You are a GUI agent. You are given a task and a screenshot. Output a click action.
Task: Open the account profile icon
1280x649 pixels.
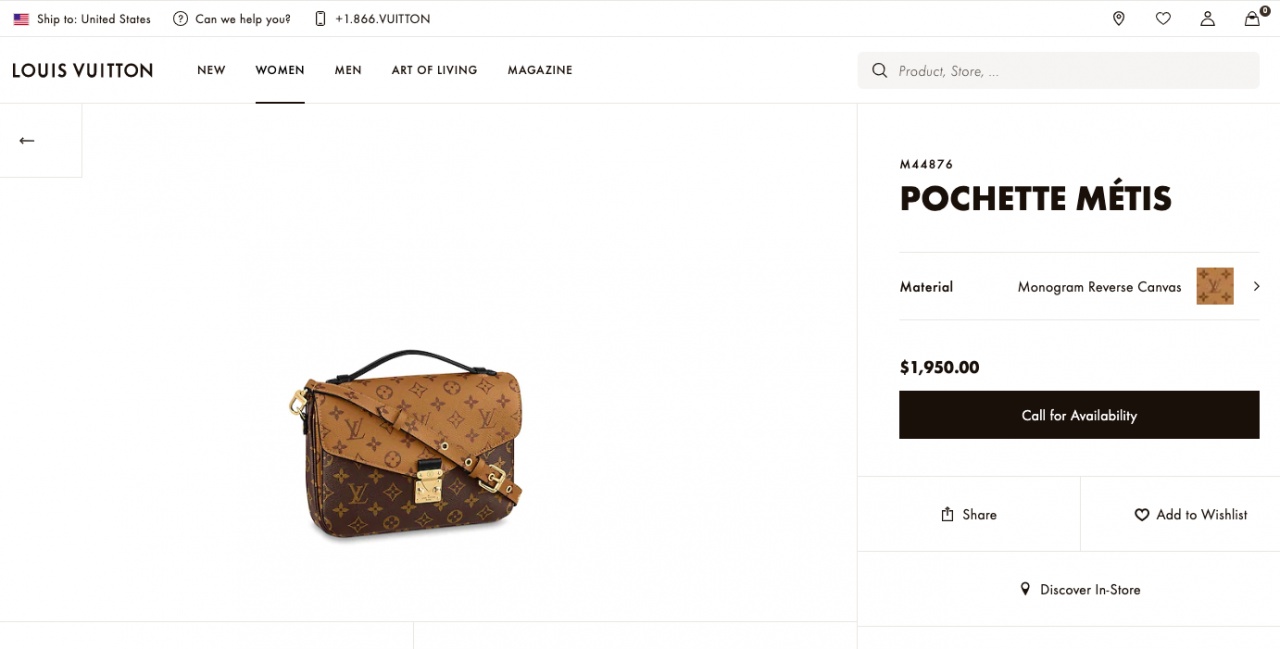(1207, 18)
